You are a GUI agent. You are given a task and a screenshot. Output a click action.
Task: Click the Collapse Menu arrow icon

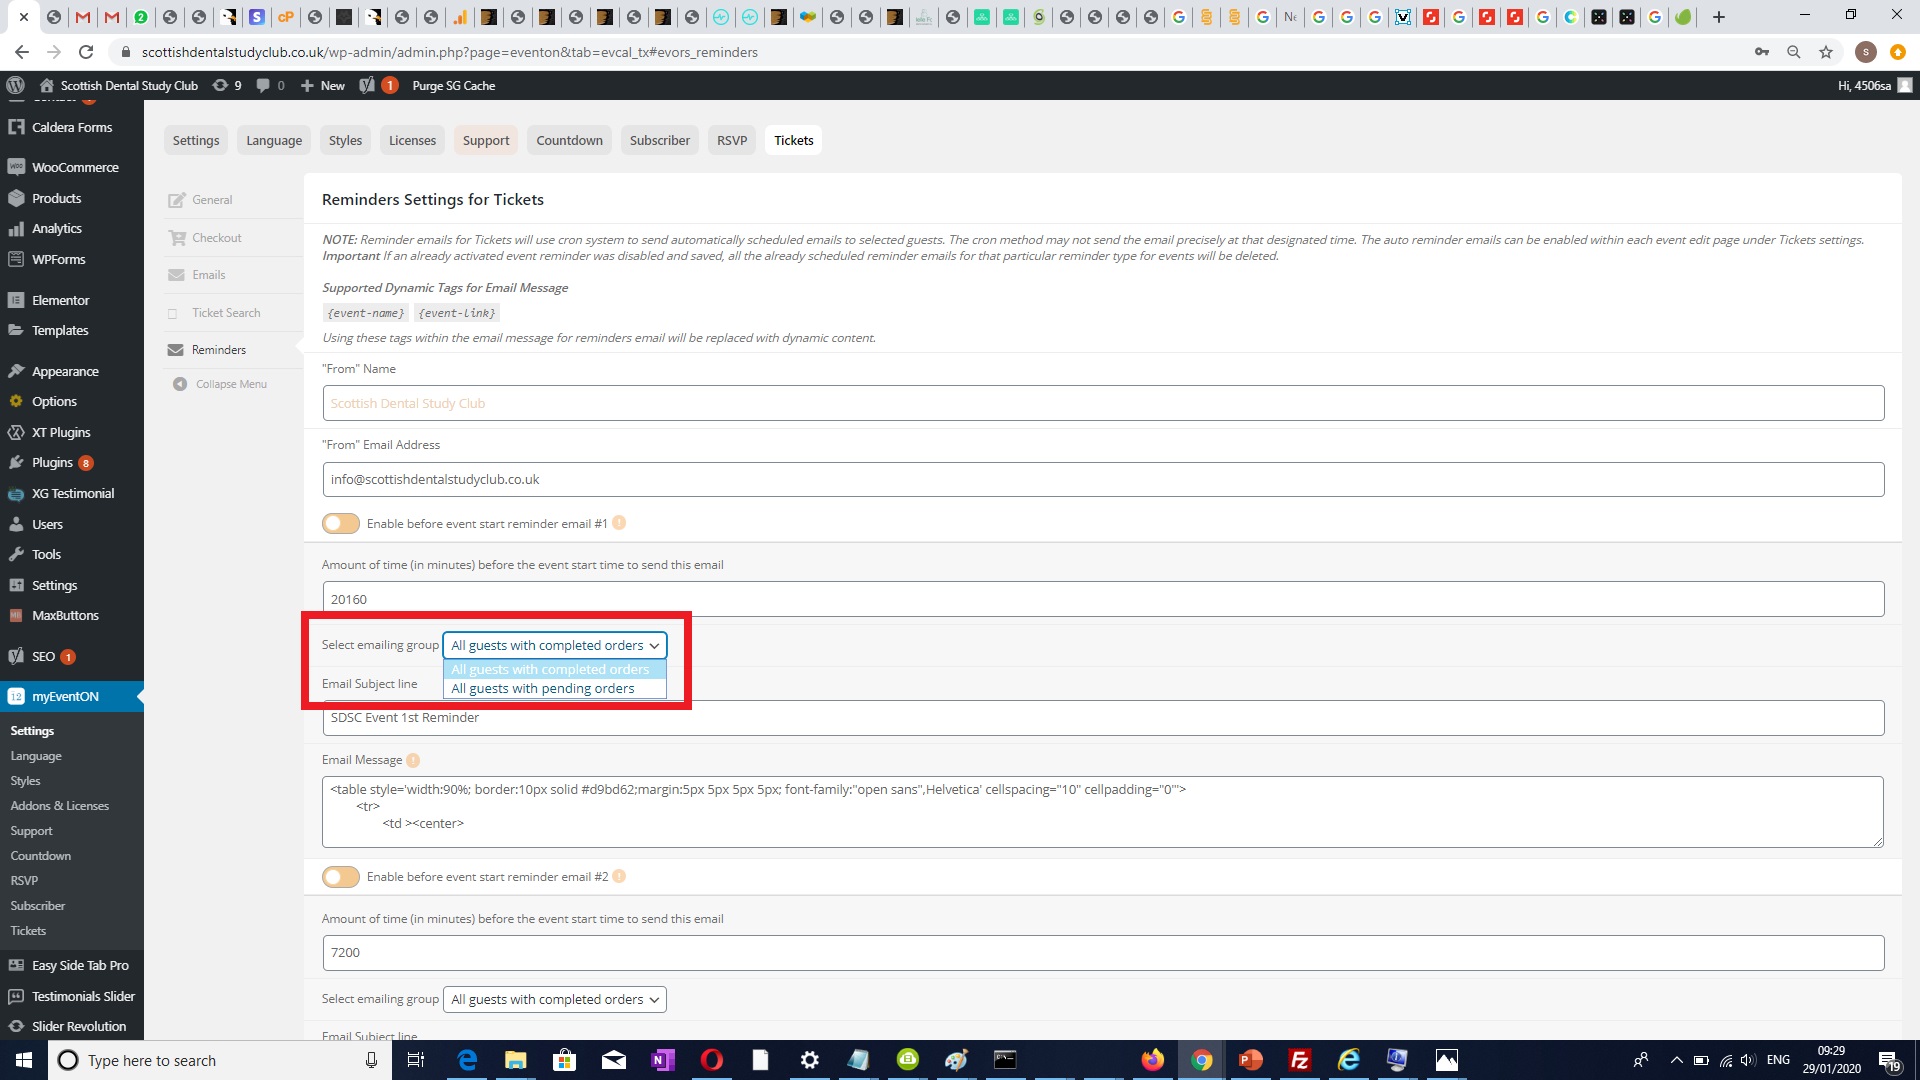click(x=180, y=384)
